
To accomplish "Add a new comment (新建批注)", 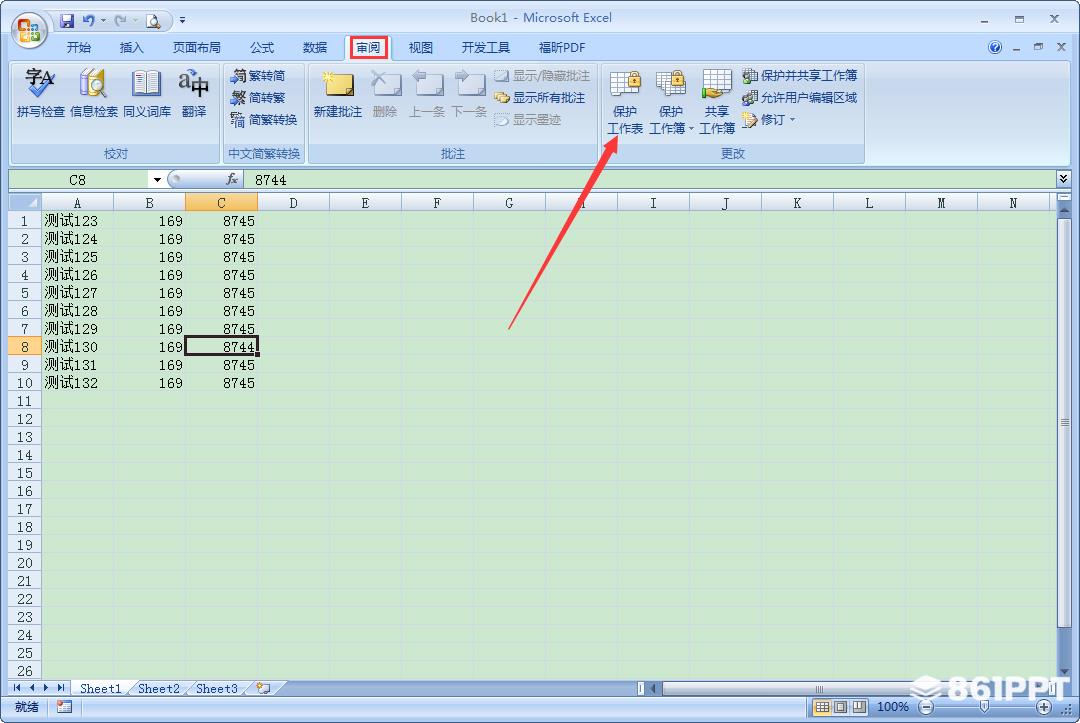I will tap(338, 94).
